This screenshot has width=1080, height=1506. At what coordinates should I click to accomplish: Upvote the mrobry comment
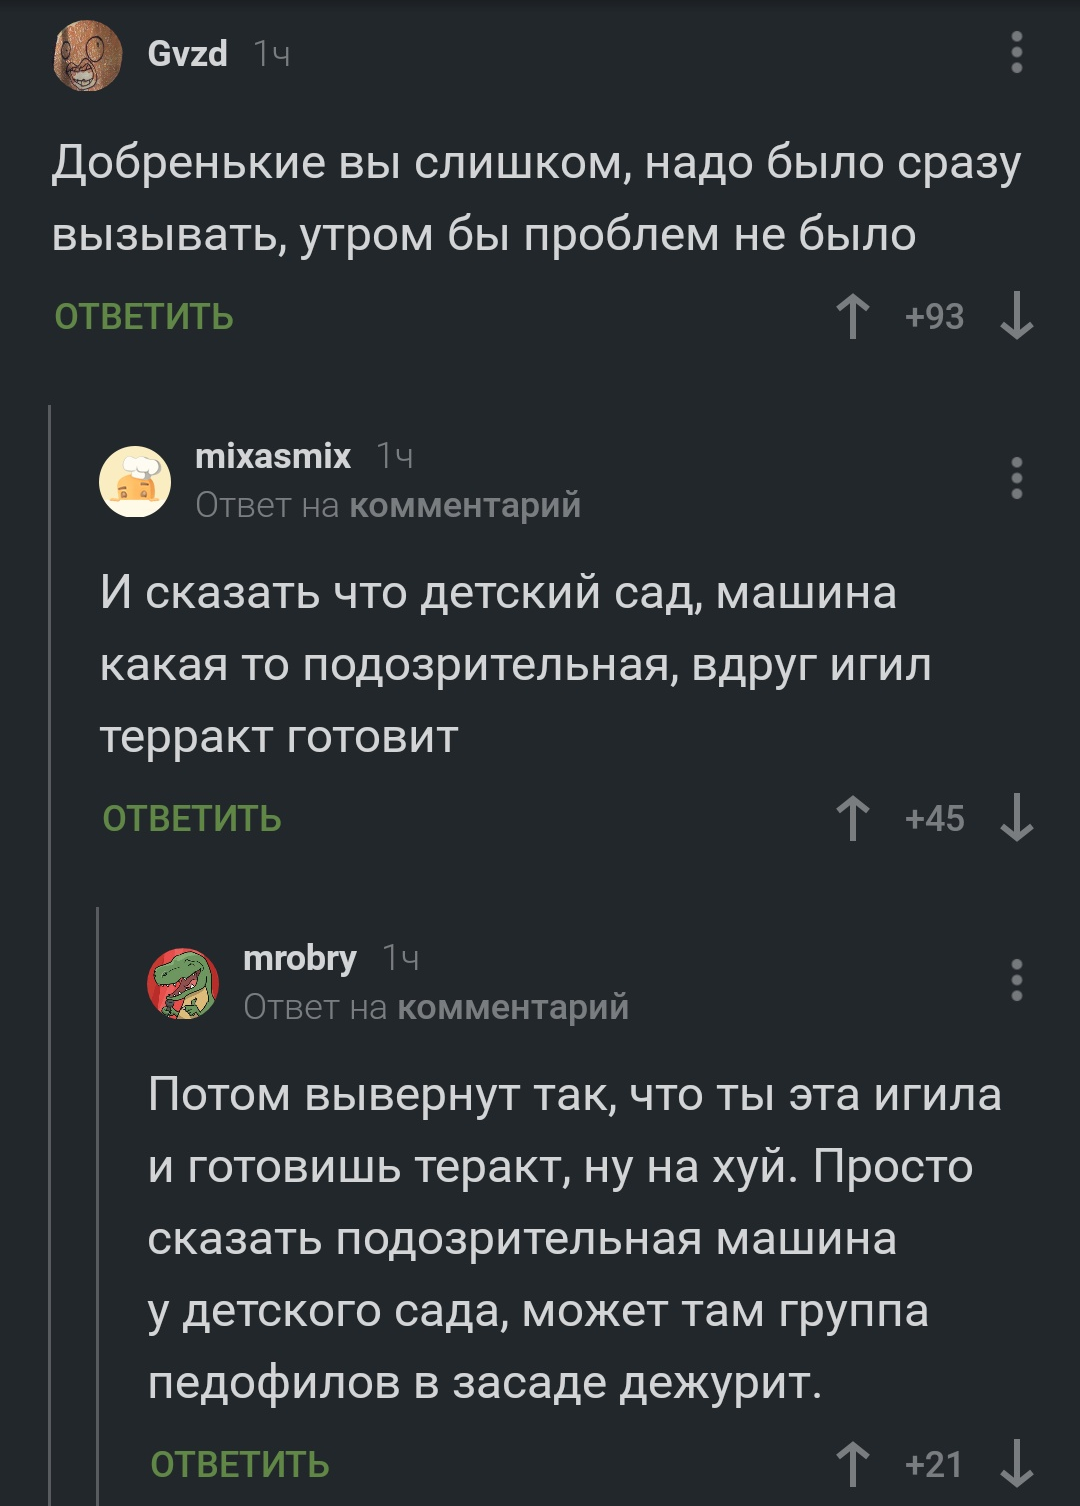[852, 1464]
